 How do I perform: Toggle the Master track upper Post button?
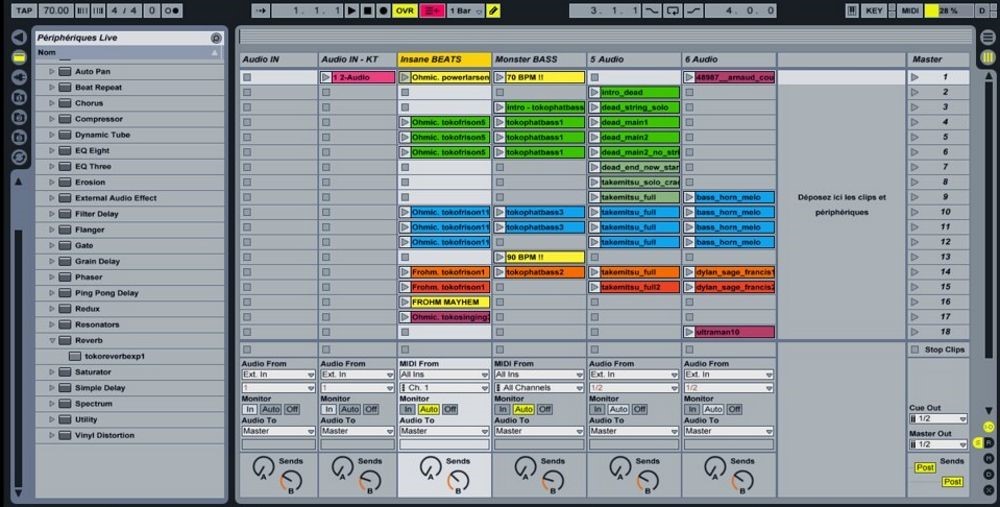[x=925, y=467]
